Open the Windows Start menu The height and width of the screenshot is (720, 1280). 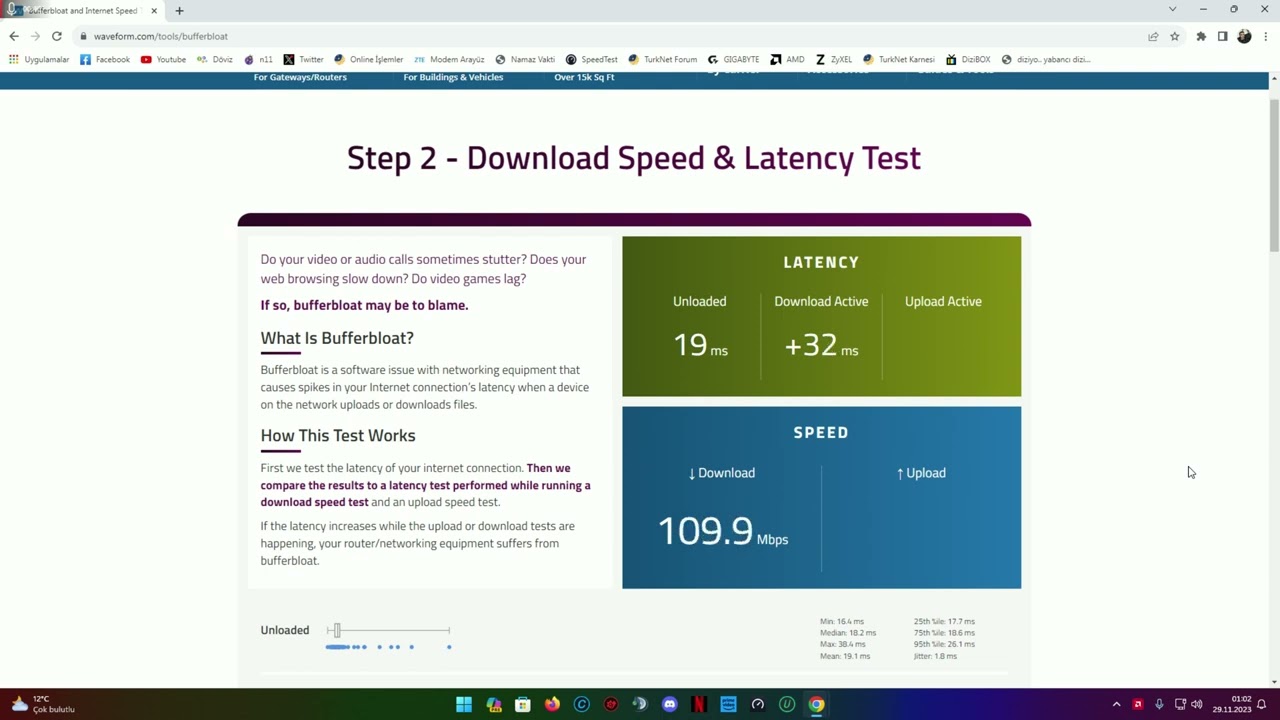(464, 704)
